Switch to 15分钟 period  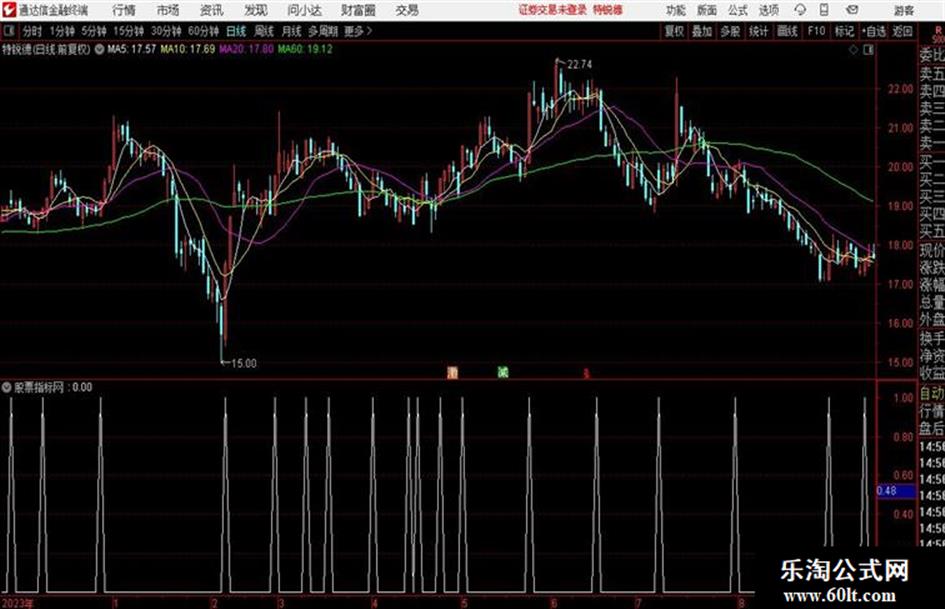click(x=128, y=31)
